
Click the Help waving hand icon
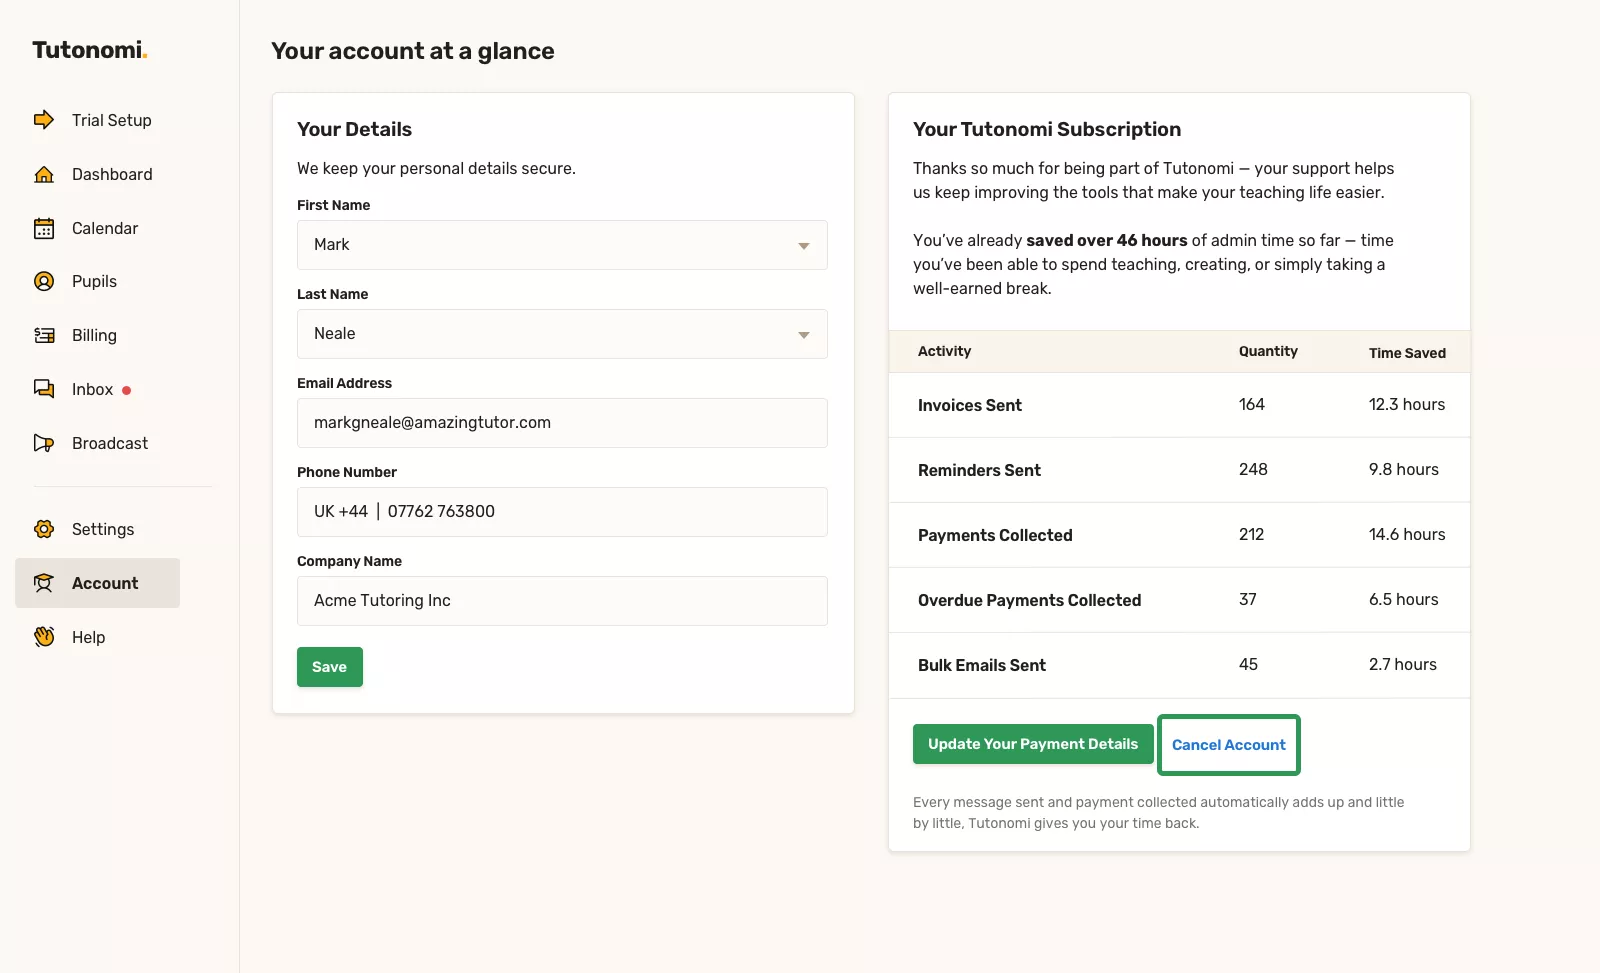[44, 637]
